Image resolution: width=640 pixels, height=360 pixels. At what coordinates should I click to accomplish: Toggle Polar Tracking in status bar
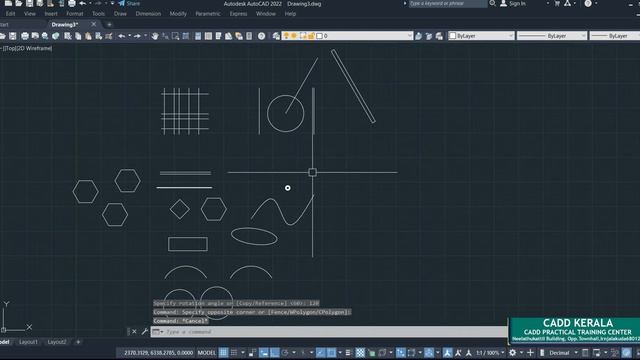(x=285, y=353)
